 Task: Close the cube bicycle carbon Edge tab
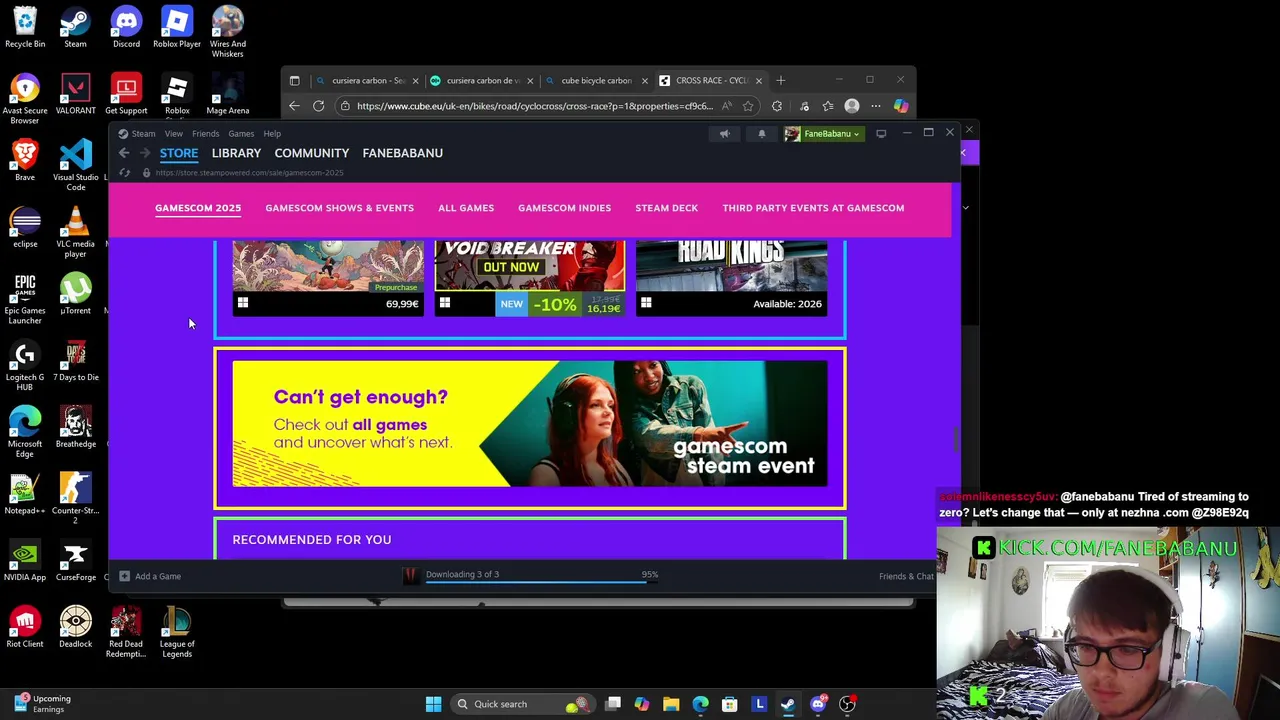click(x=644, y=80)
